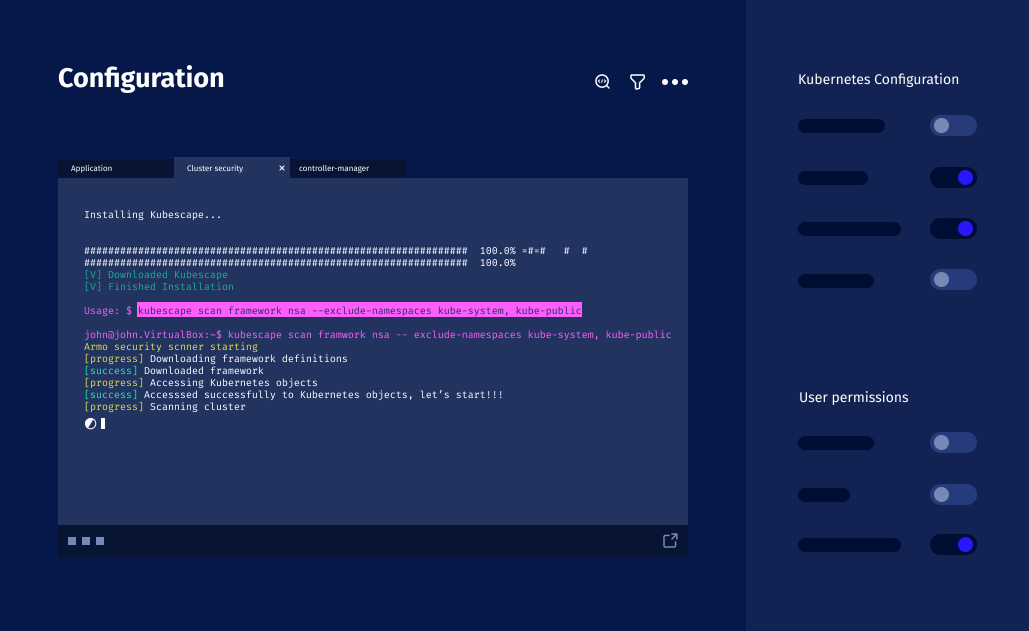Click '[progress] Accessing Kubernetes objects' line
The height and width of the screenshot is (631, 1029).
(x=201, y=382)
